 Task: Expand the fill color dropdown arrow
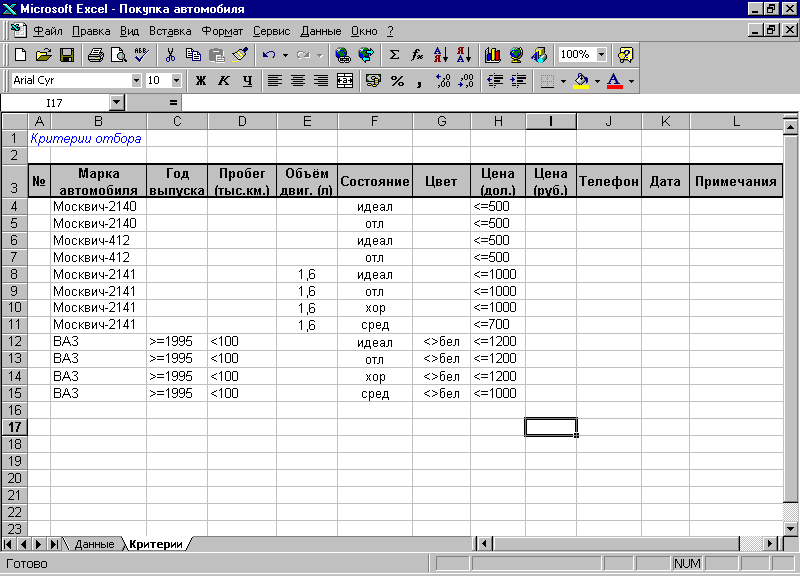pos(597,81)
